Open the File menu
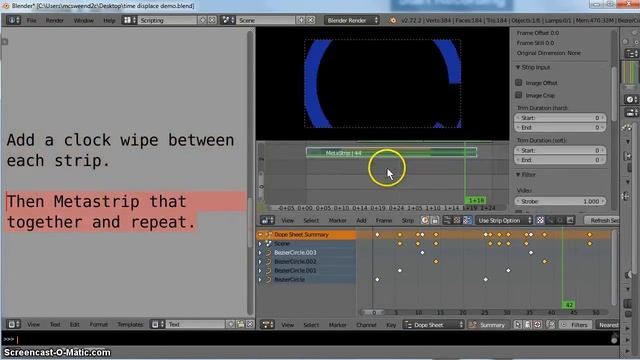Screen dimensions: 640x360 click(31, 20)
